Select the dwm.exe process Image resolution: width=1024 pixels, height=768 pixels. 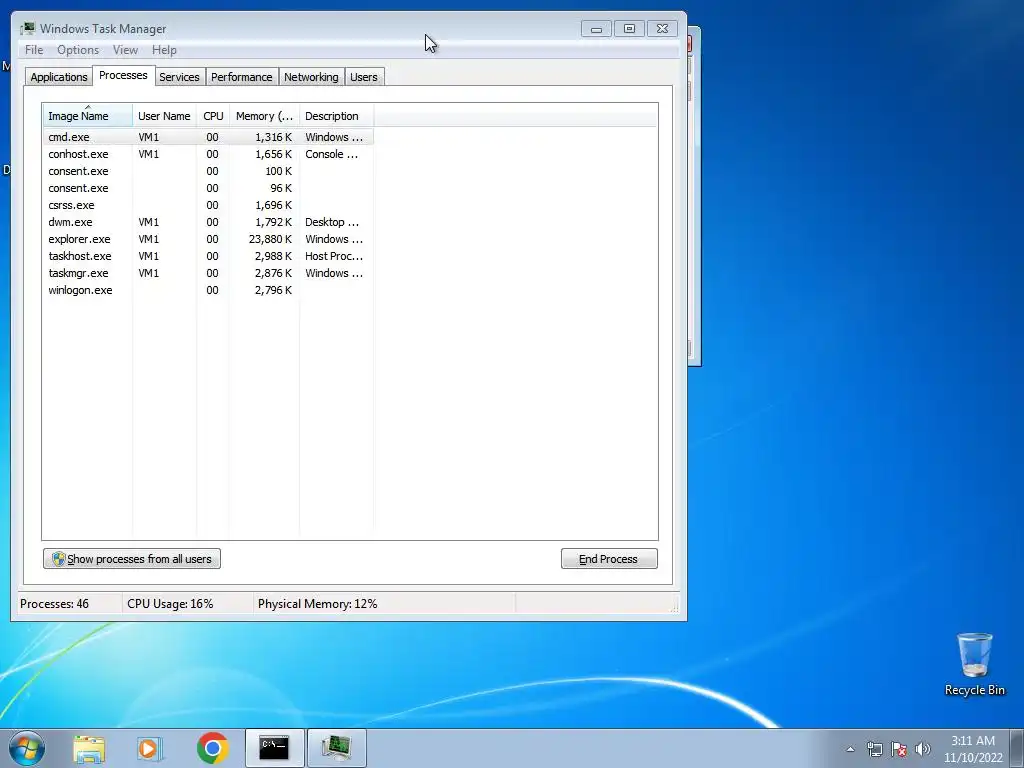[x=208, y=222]
